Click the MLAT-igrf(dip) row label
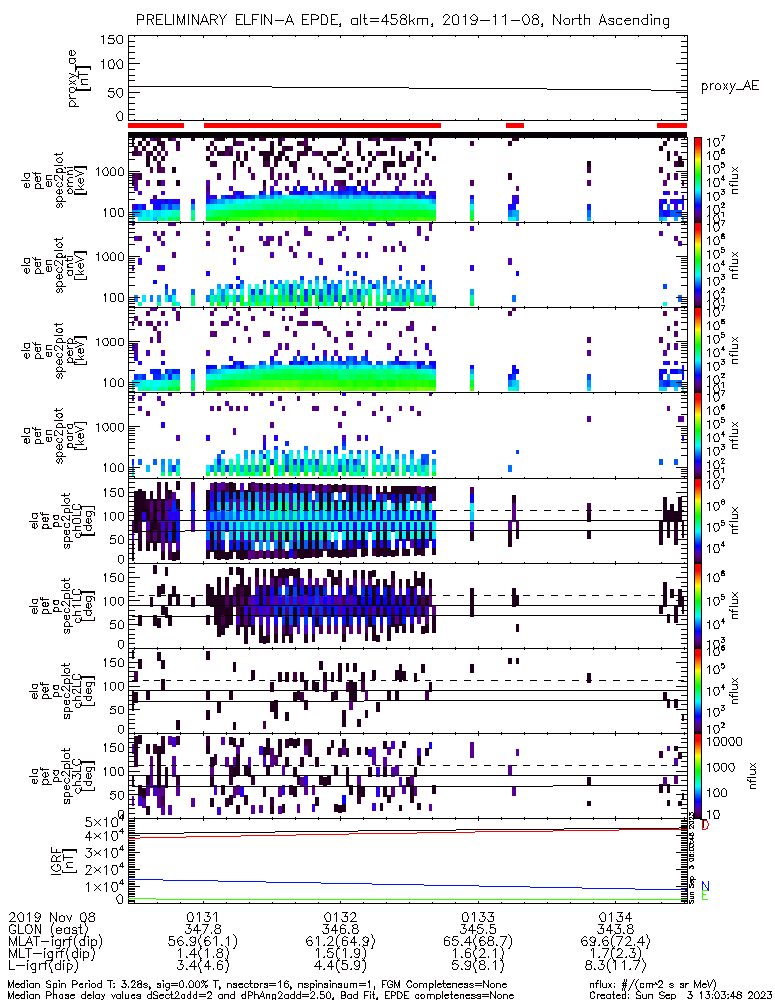The width and height of the screenshot is (775, 1000). click(55, 941)
